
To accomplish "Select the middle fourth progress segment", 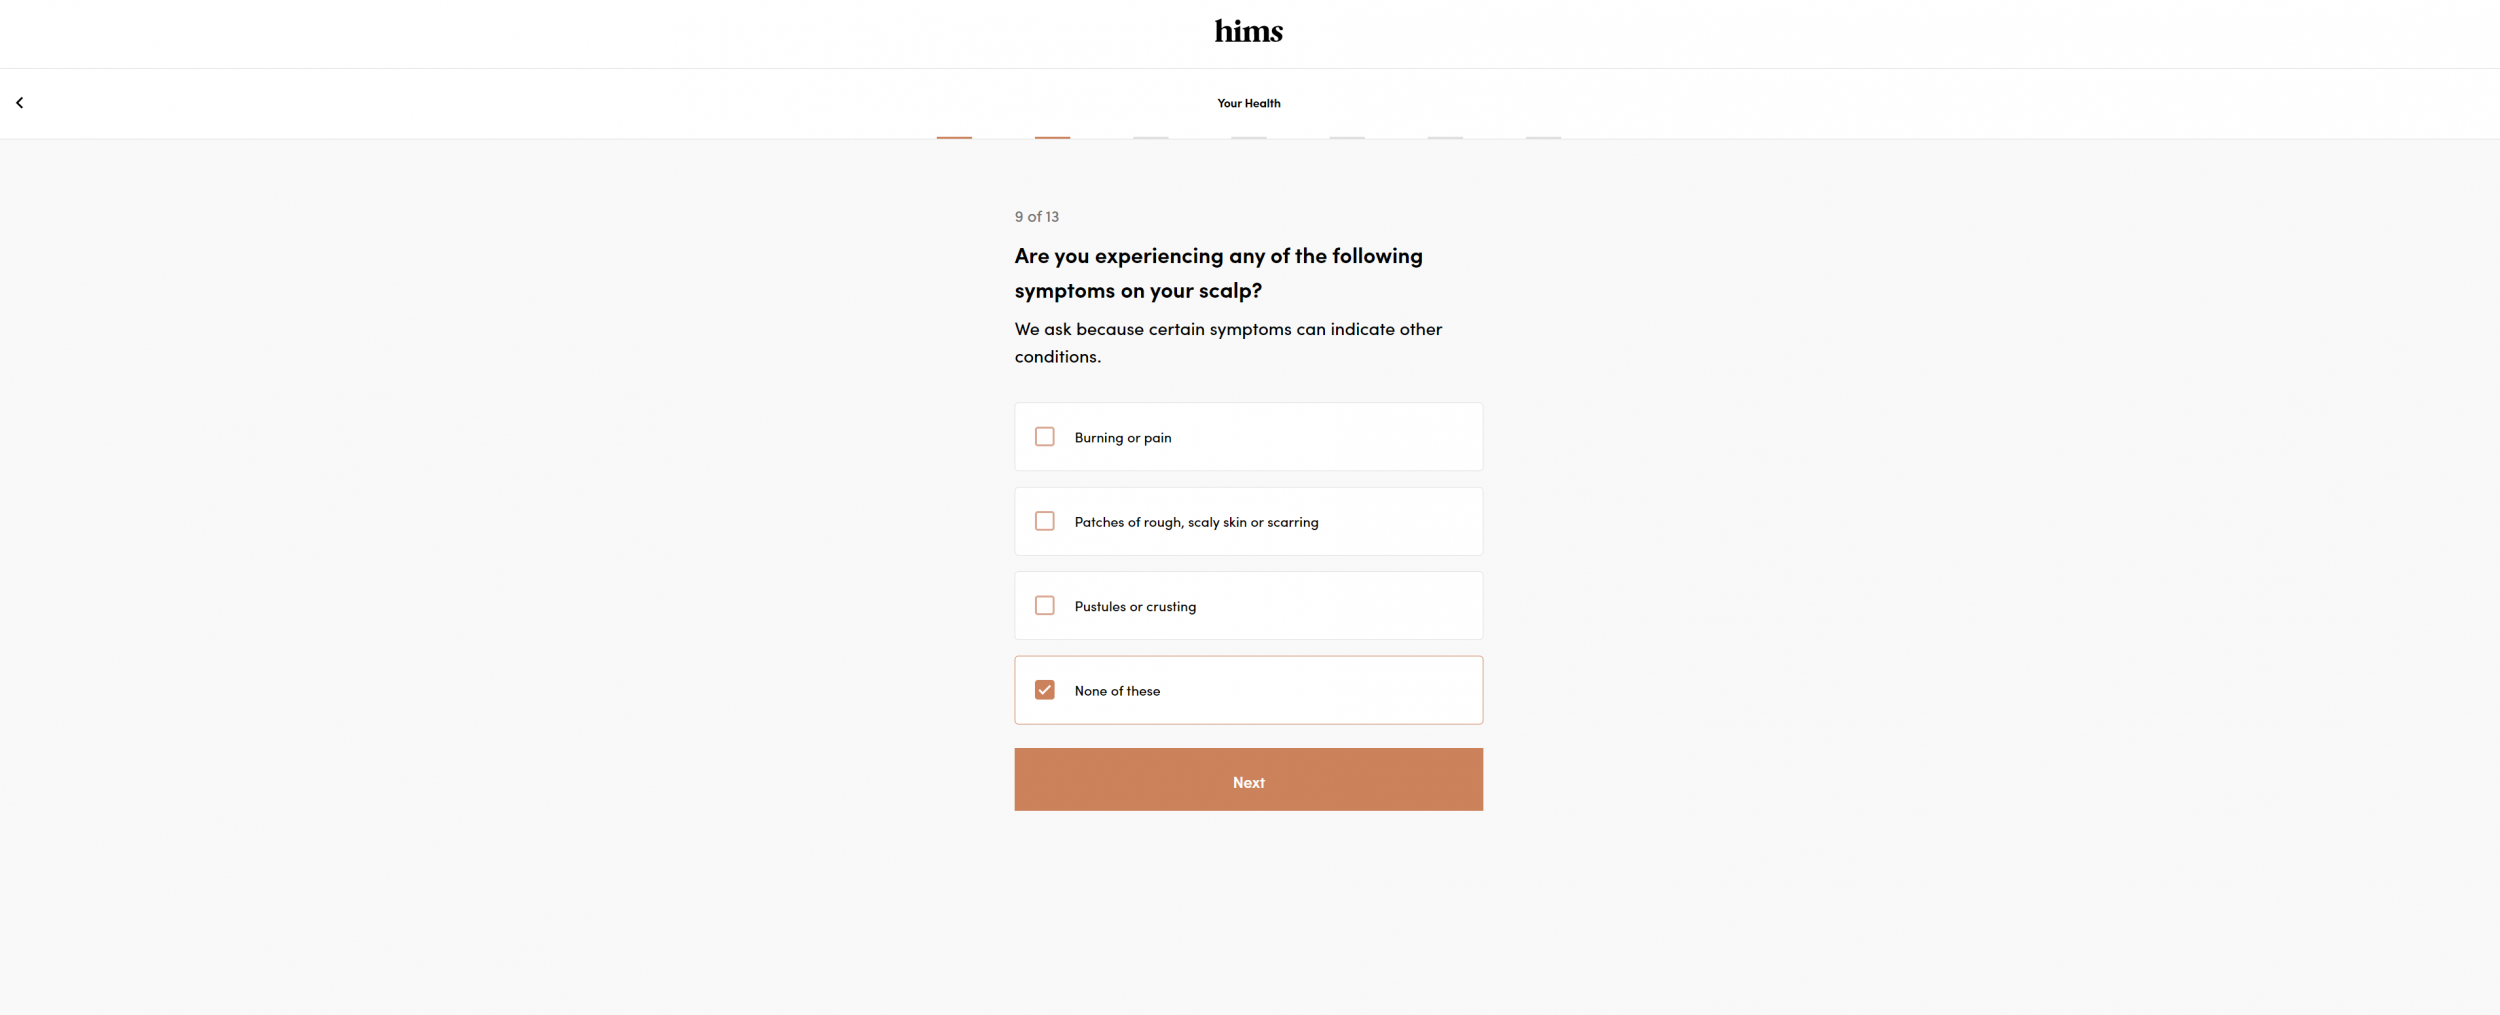I will (1248, 137).
